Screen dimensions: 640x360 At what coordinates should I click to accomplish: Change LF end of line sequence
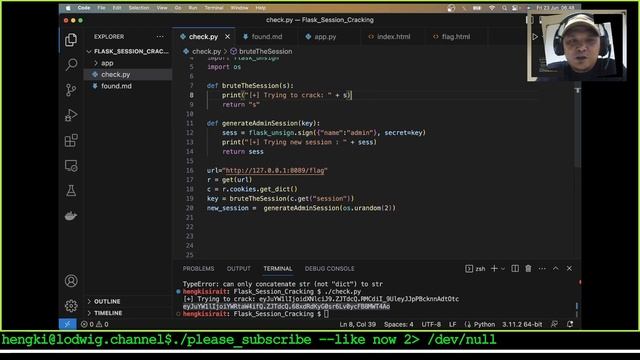(452, 324)
